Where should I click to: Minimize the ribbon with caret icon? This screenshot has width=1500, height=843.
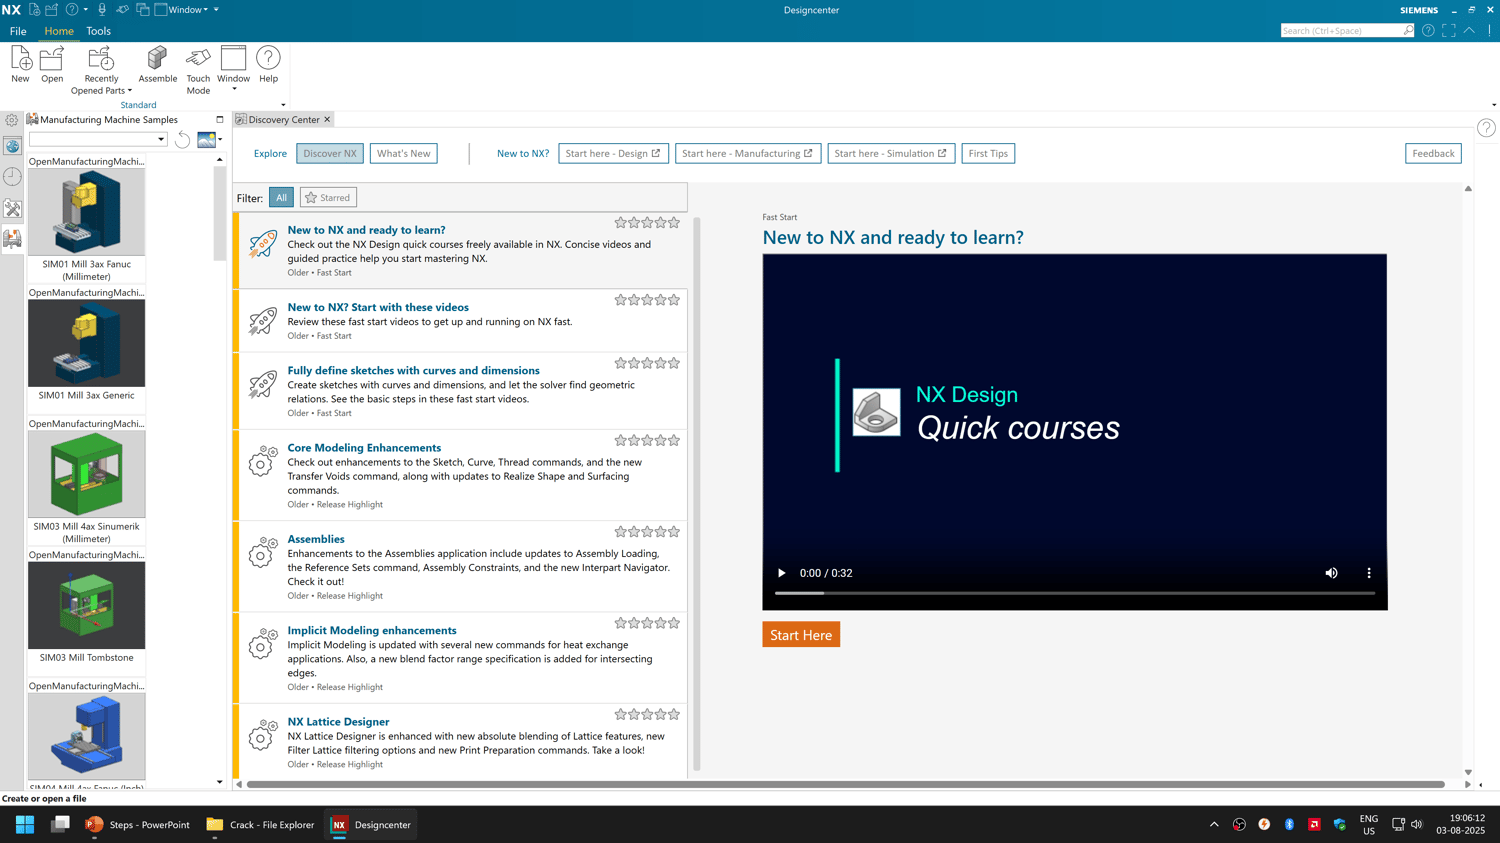1469,31
